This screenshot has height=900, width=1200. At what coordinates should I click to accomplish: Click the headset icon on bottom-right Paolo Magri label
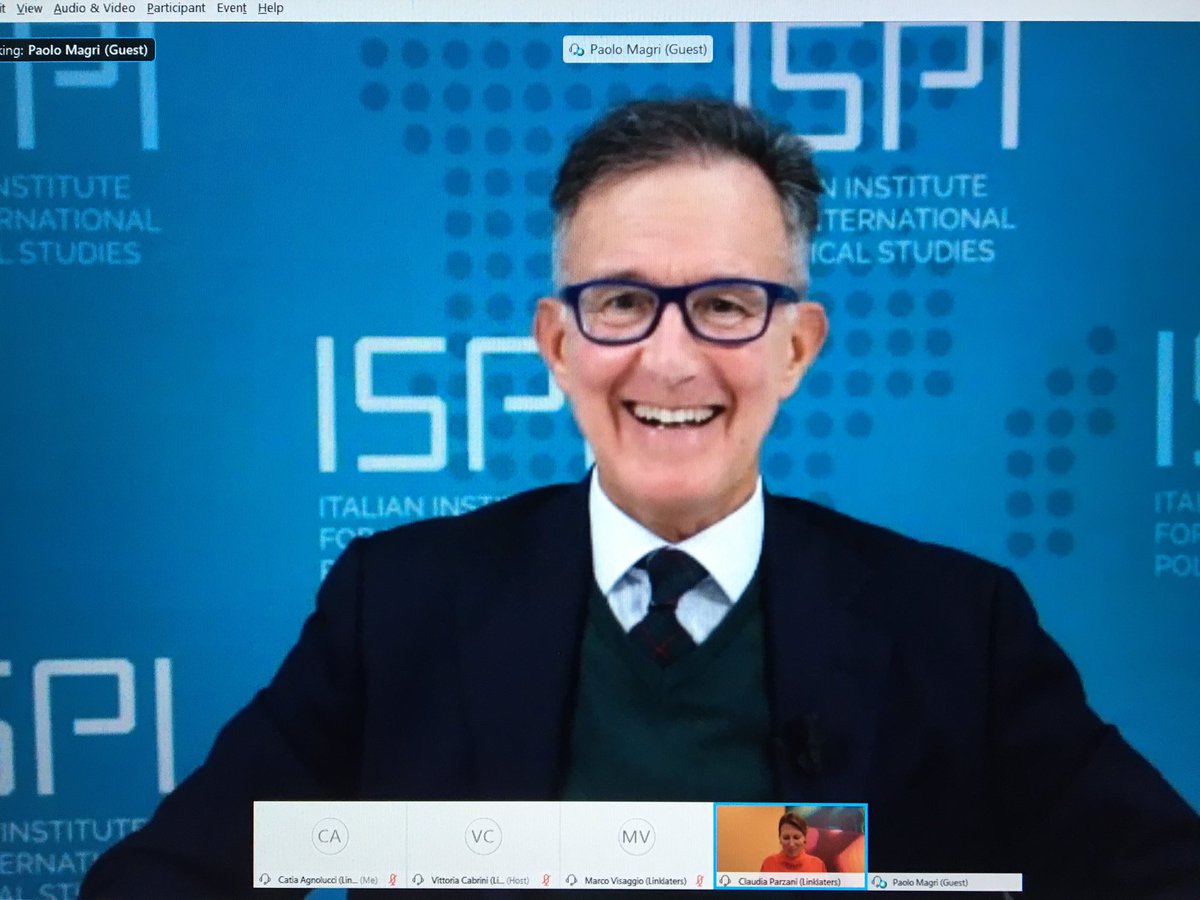tap(878, 882)
